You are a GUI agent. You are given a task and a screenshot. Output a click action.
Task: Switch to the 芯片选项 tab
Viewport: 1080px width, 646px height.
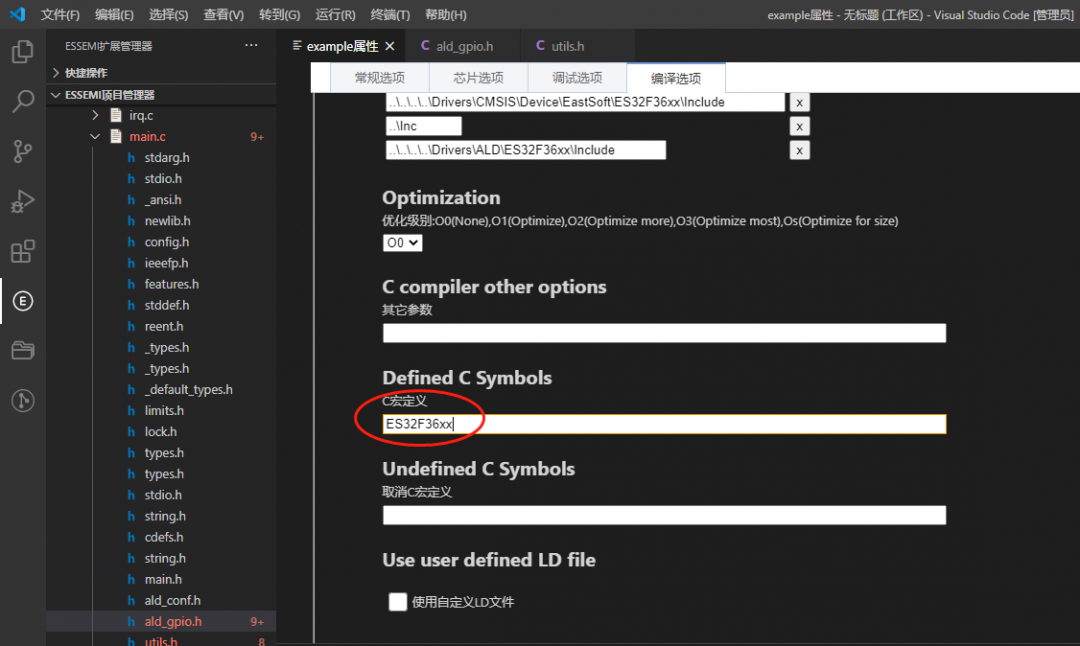(x=478, y=78)
